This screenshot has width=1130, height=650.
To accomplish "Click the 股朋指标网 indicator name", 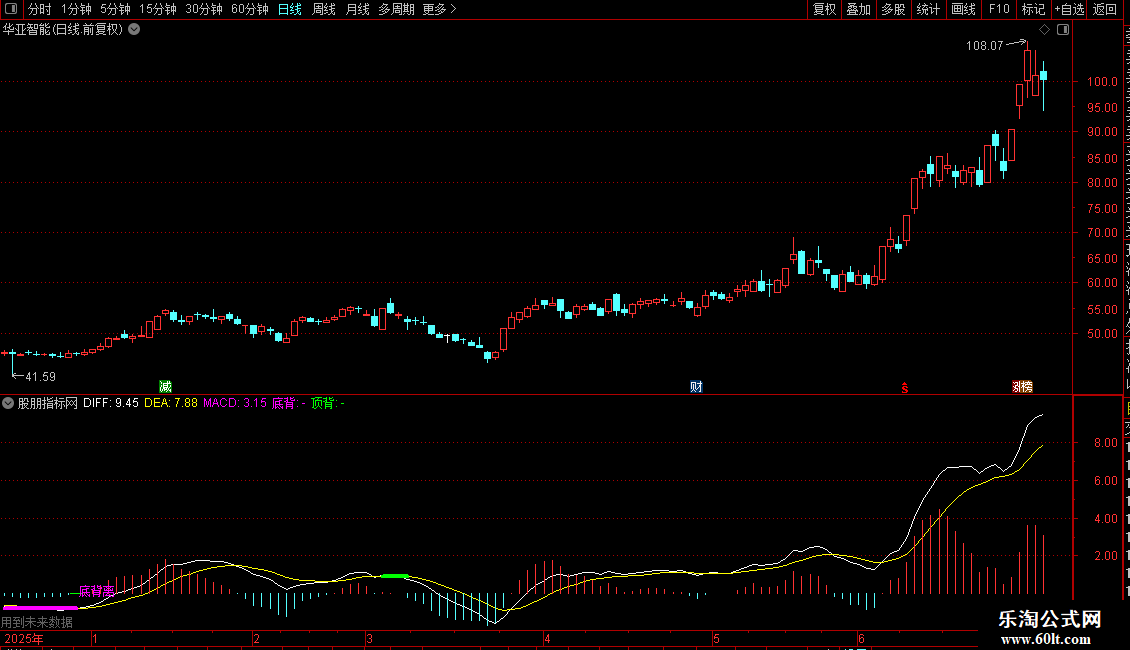I will pos(48,404).
